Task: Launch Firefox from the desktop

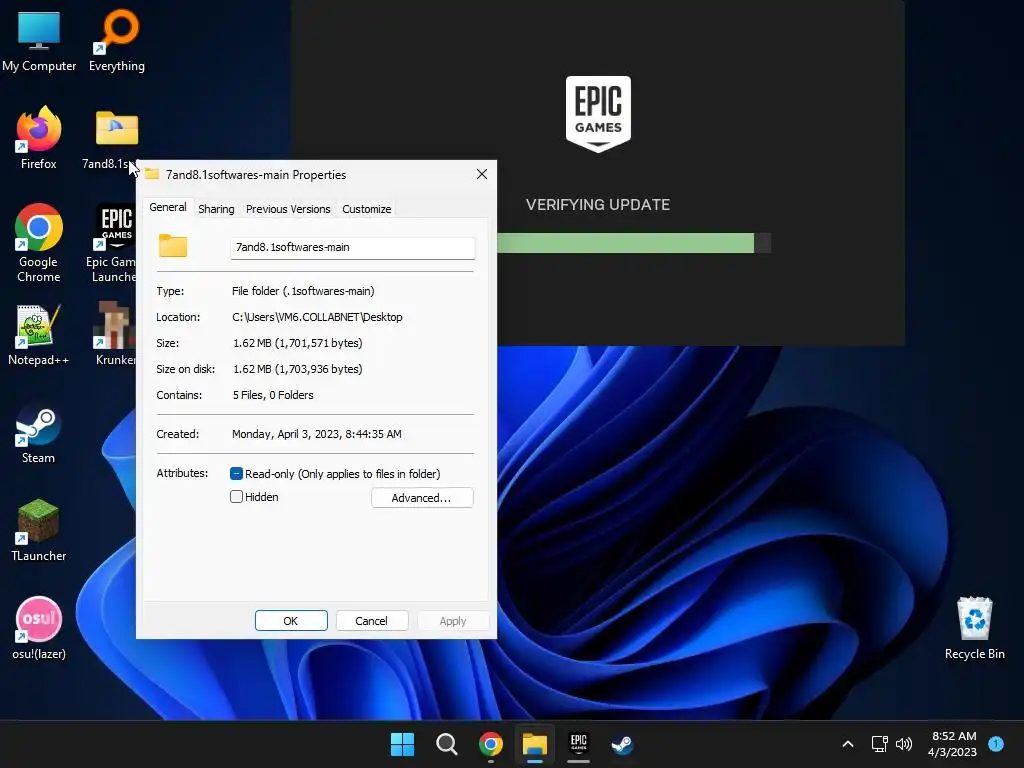Action: pyautogui.click(x=39, y=138)
